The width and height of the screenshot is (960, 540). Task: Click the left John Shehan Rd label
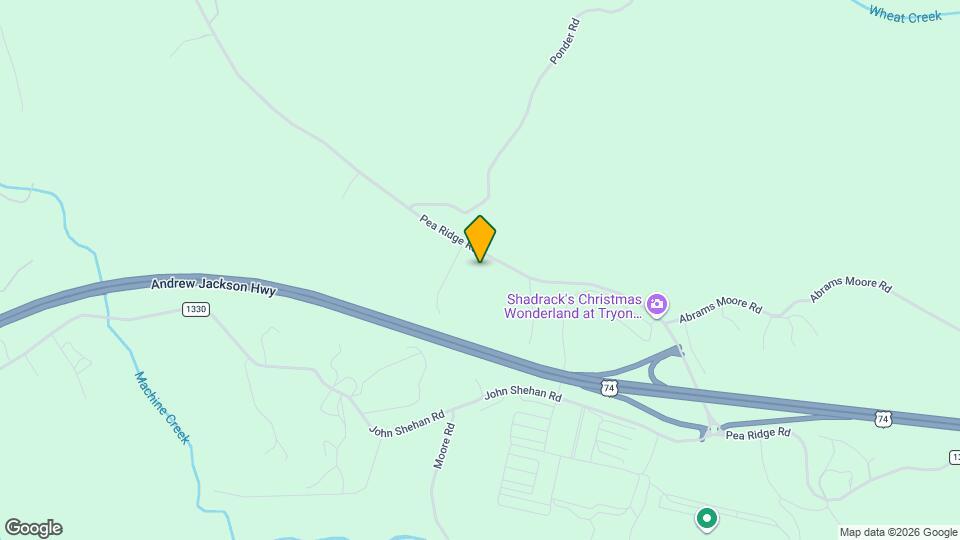(x=407, y=424)
